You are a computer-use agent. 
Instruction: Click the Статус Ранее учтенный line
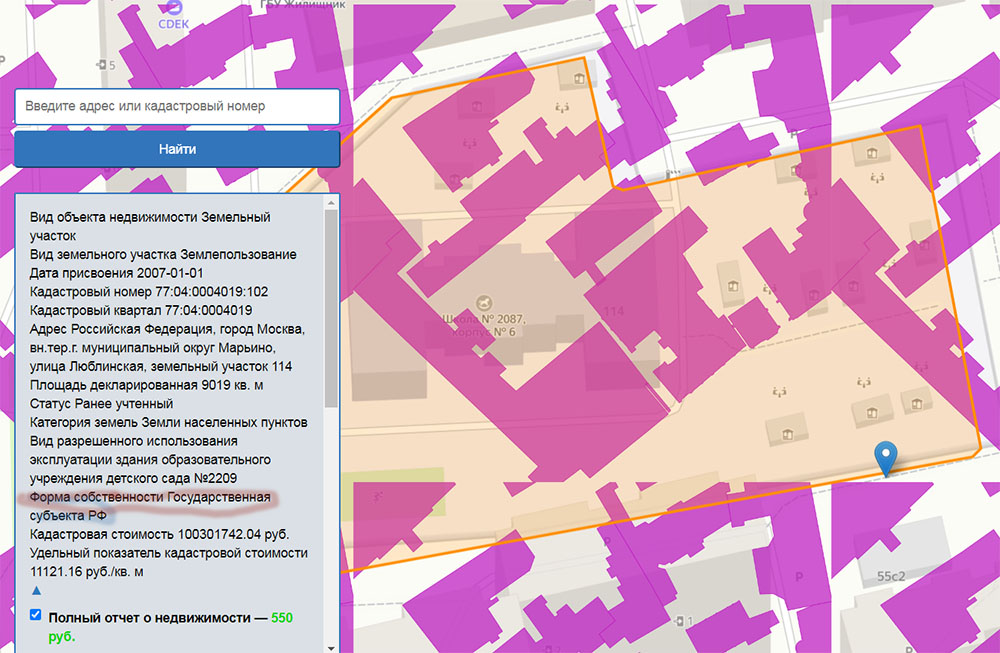pos(101,404)
